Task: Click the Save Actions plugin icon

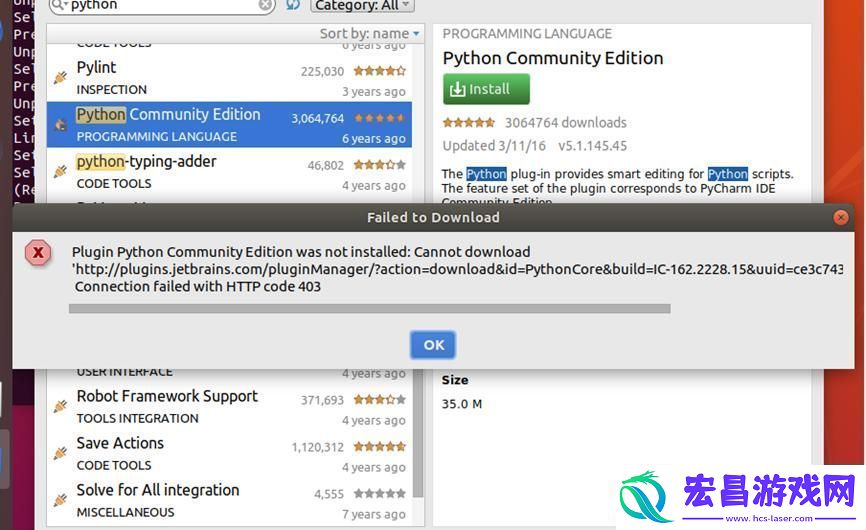Action: [60, 454]
